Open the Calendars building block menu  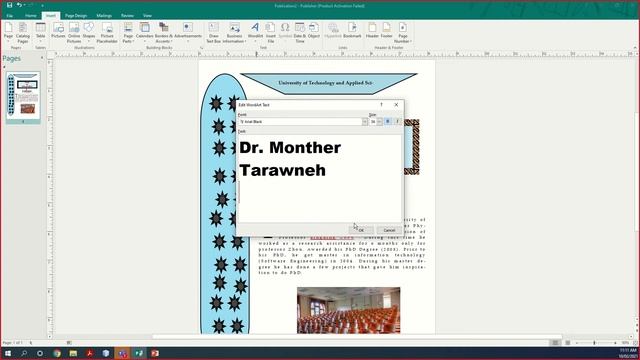tap(144, 32)
